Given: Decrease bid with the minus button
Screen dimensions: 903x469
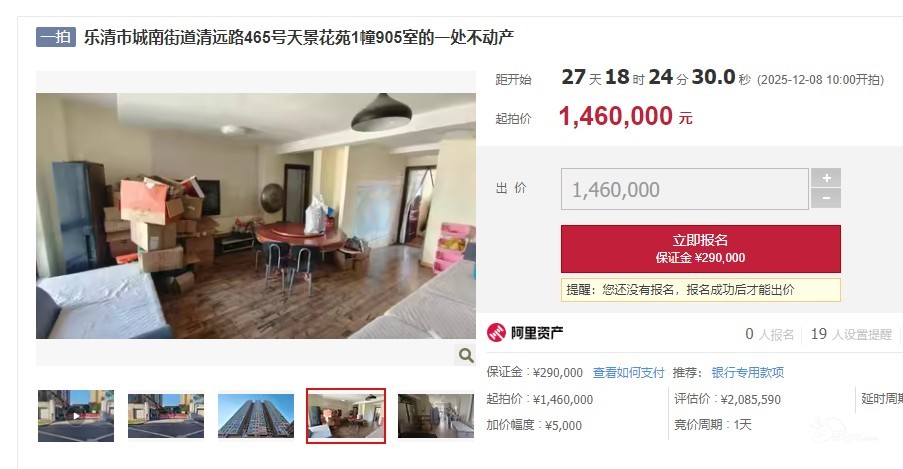Looking at the screenshot, I should pyautogui.click(x=826, y=198).
